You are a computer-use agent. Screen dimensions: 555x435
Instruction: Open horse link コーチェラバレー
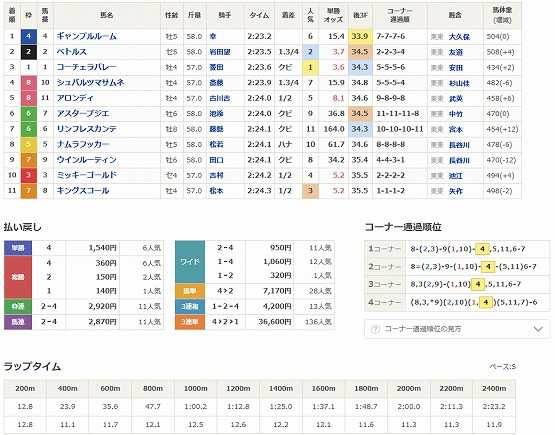(86, 67)
